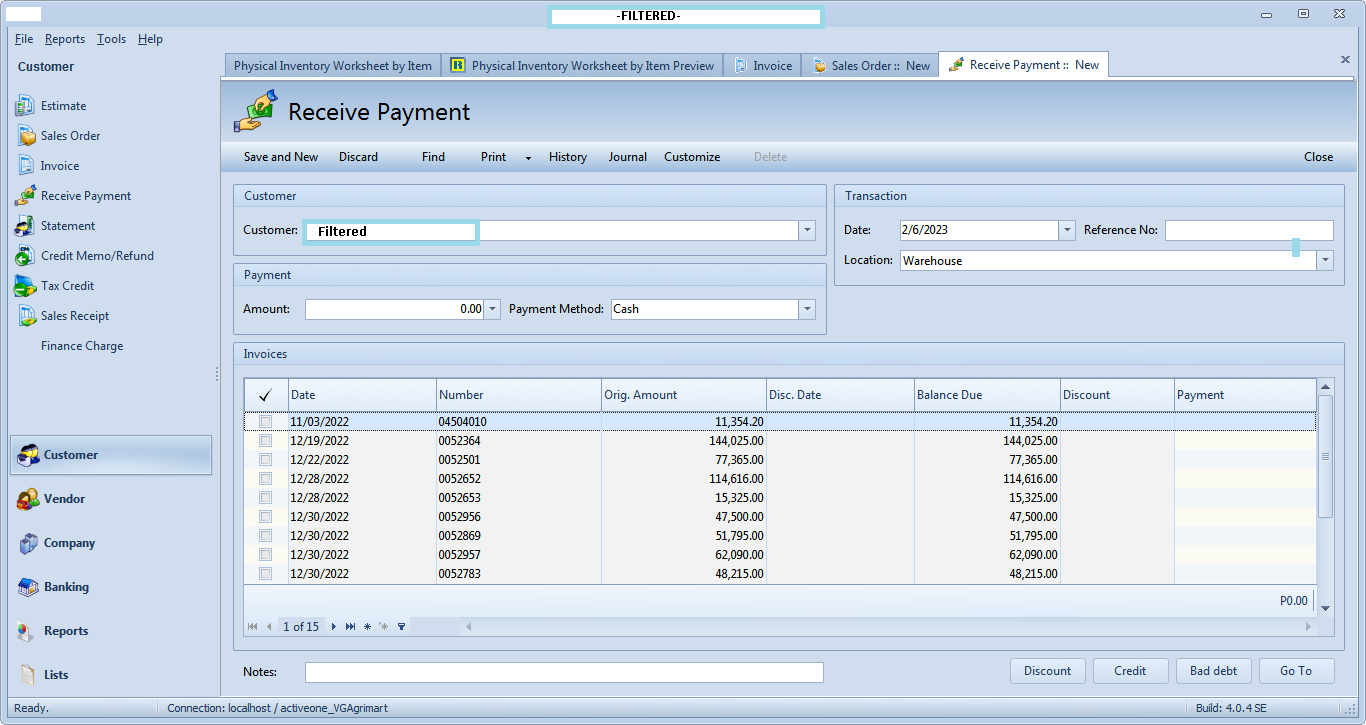Open the Help menu
1366x725 pixels.
pyautogui.click(x=150, y=39)
